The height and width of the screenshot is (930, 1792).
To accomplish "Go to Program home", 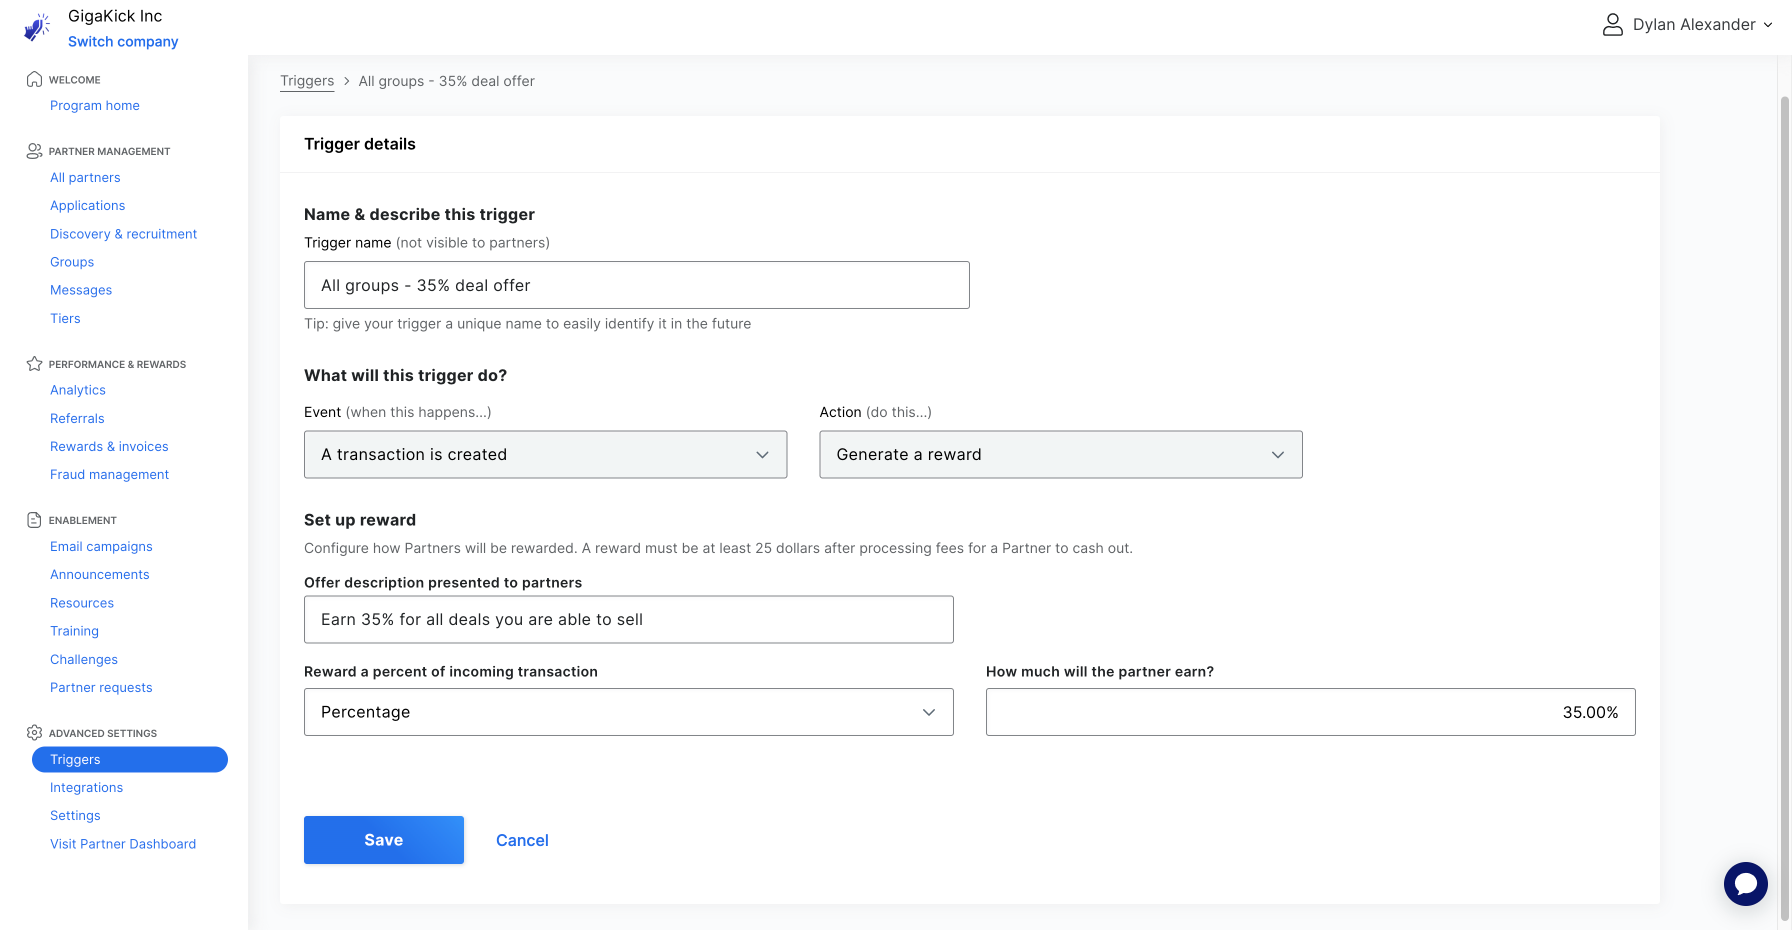I will tap(95, 106).
